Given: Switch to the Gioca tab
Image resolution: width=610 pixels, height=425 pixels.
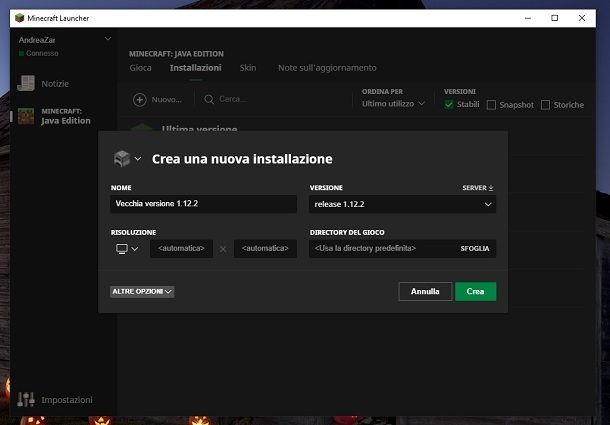Looking at the screenshot, I should 140,68.
